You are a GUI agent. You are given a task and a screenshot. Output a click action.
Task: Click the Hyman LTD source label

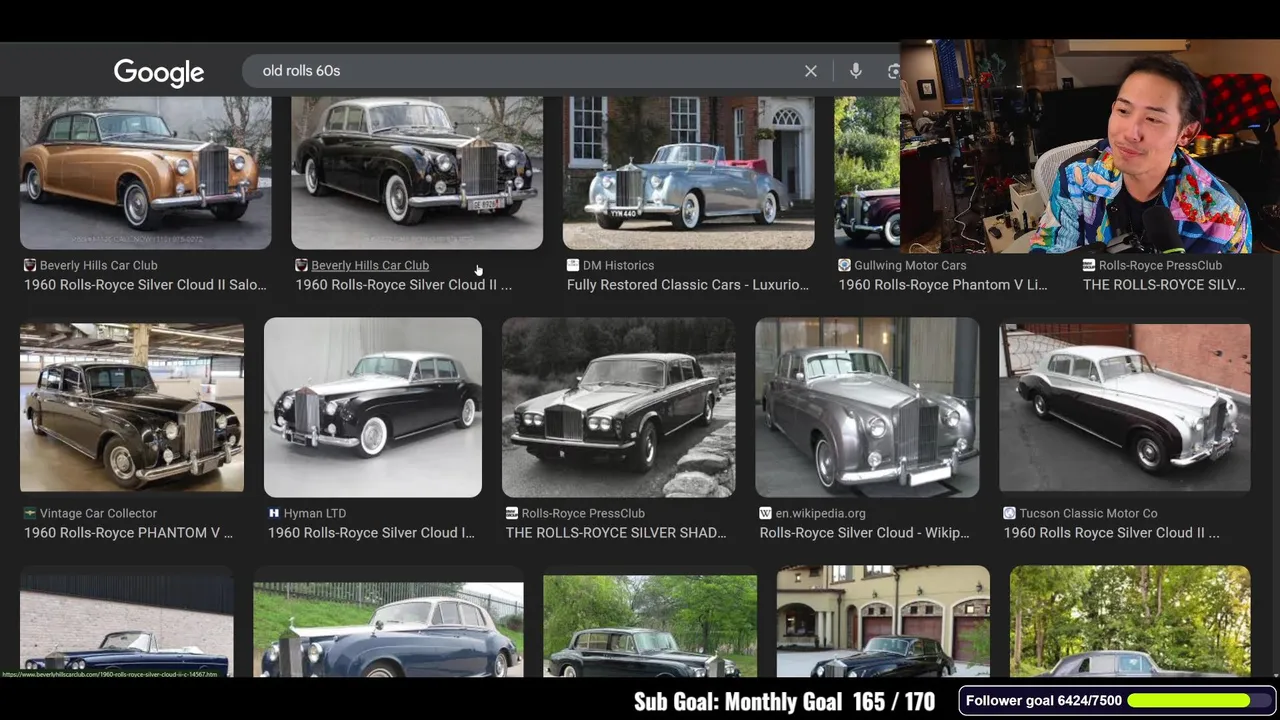pos(314,513)
